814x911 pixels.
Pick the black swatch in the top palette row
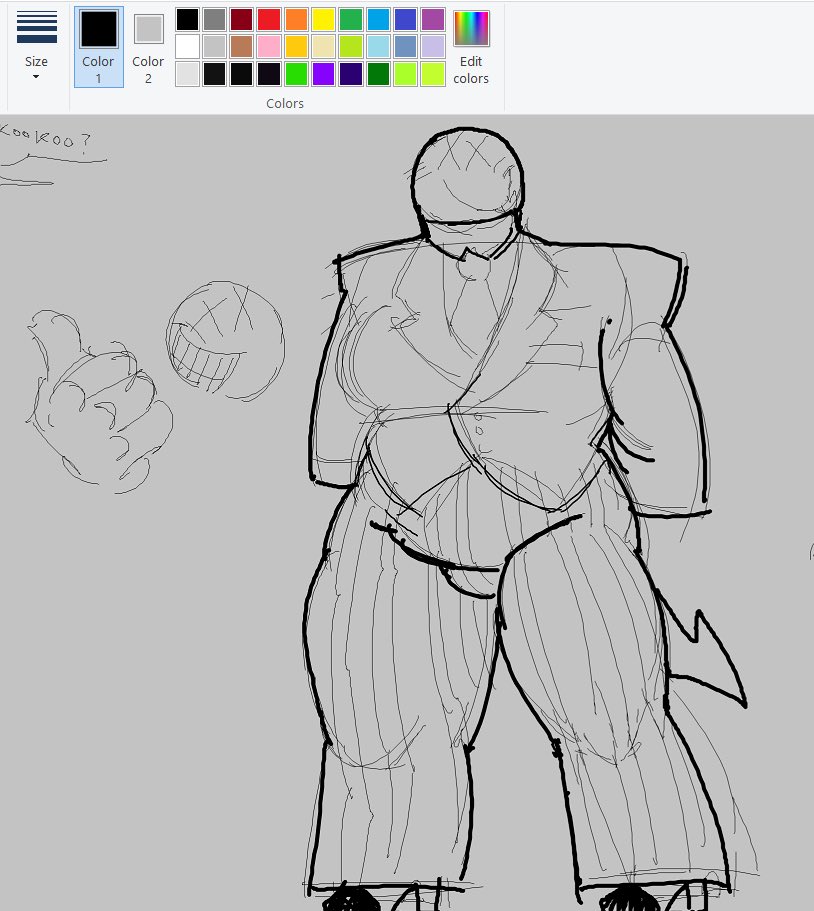coord(187,19)
